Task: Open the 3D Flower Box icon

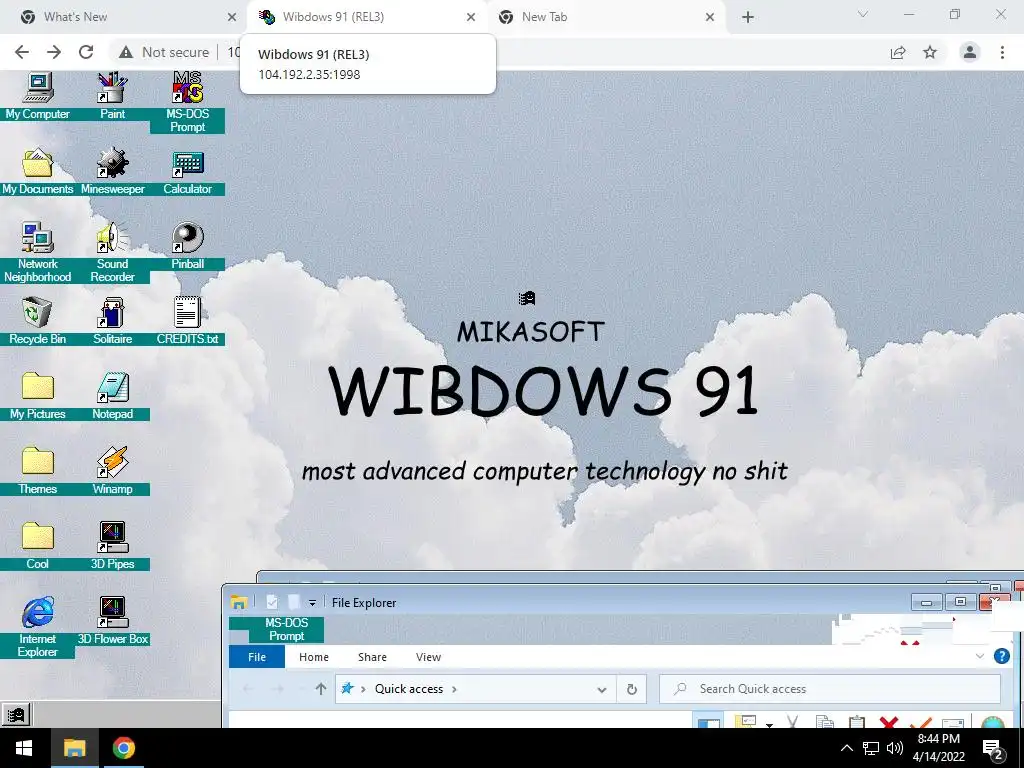Action: pyautogui.click(x=112, y=621)
